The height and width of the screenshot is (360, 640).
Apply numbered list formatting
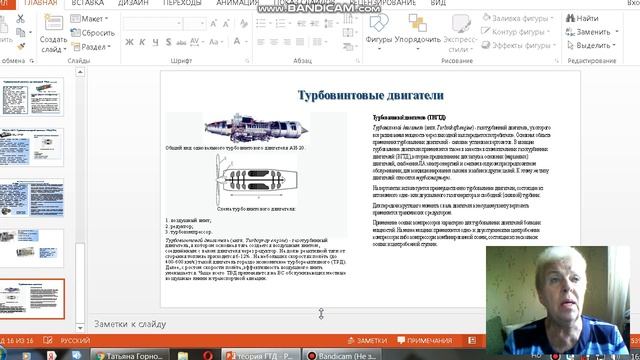282,24
